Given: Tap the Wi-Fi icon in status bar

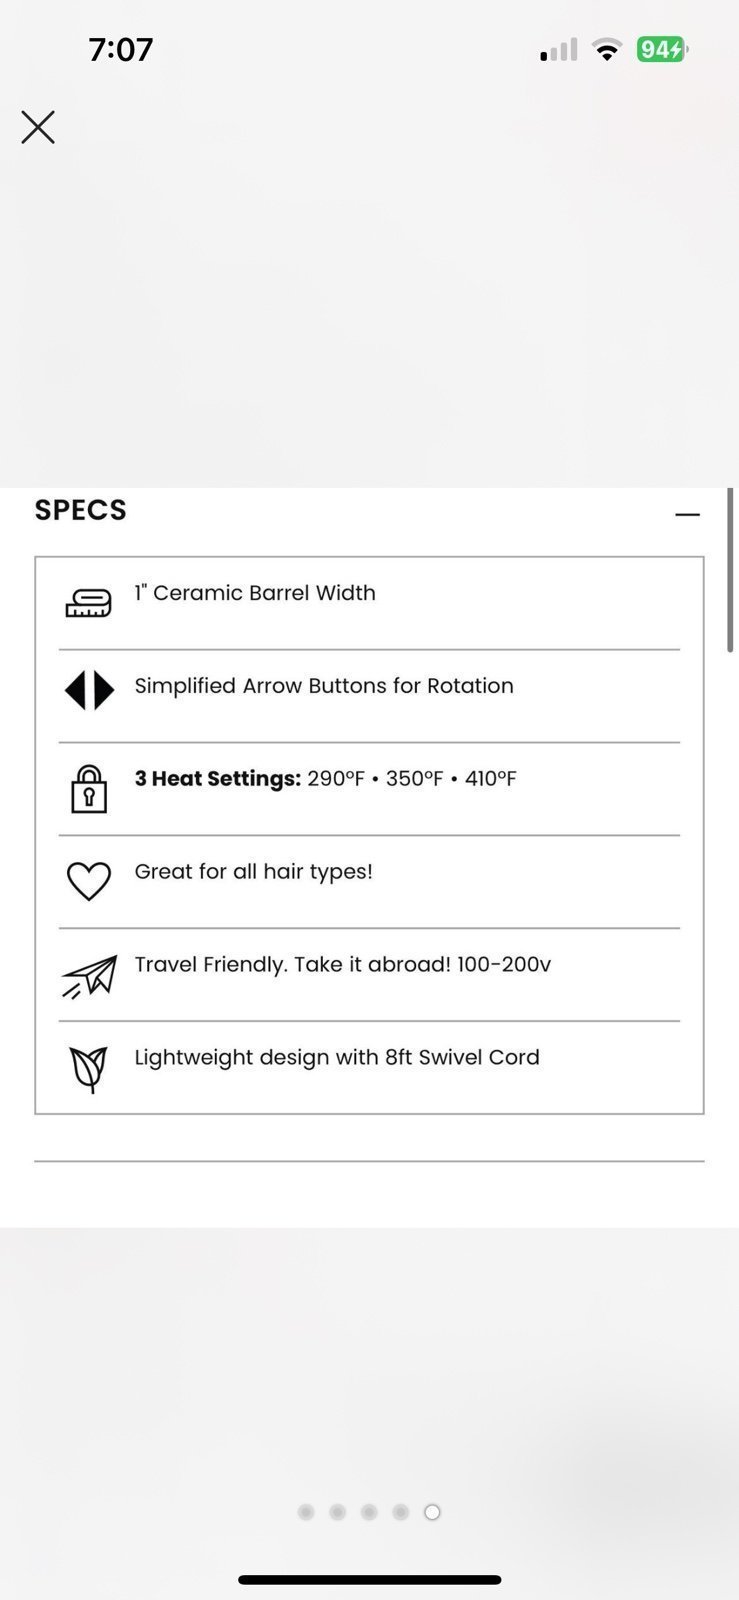Looking at the screenshot, I should tap(606, 50).
